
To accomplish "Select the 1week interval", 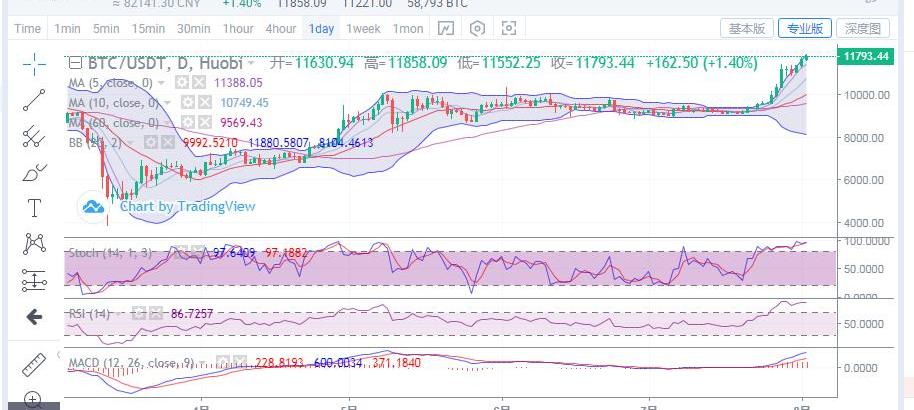I will pos(363,29).
